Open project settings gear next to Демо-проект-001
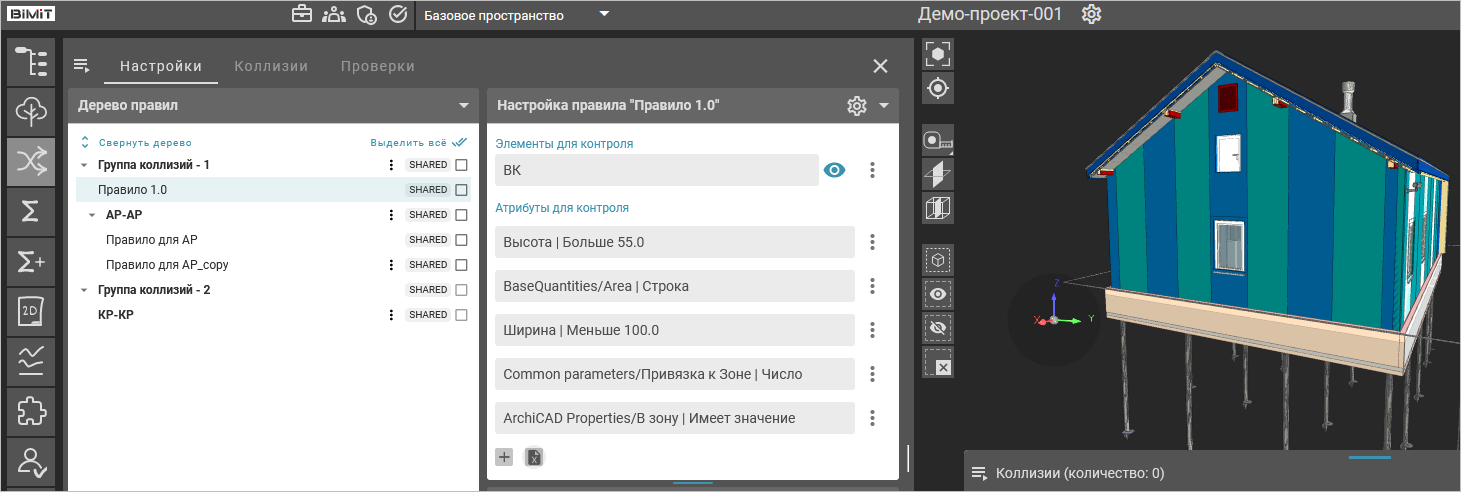Screen dimensions: 1461x492 pyautogui.click(x=1092, y=15)
